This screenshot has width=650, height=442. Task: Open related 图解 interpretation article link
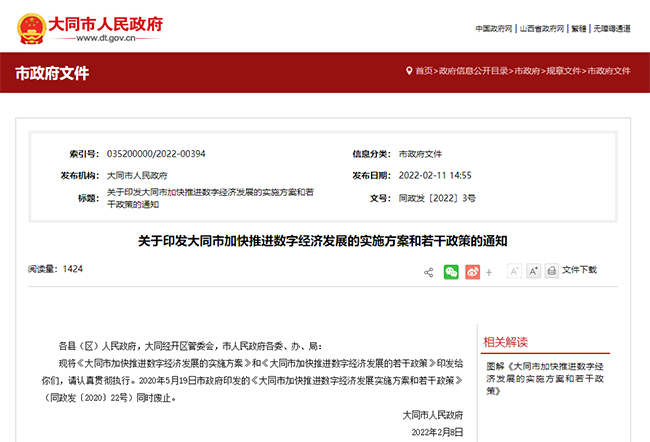[x=545, y=379]
